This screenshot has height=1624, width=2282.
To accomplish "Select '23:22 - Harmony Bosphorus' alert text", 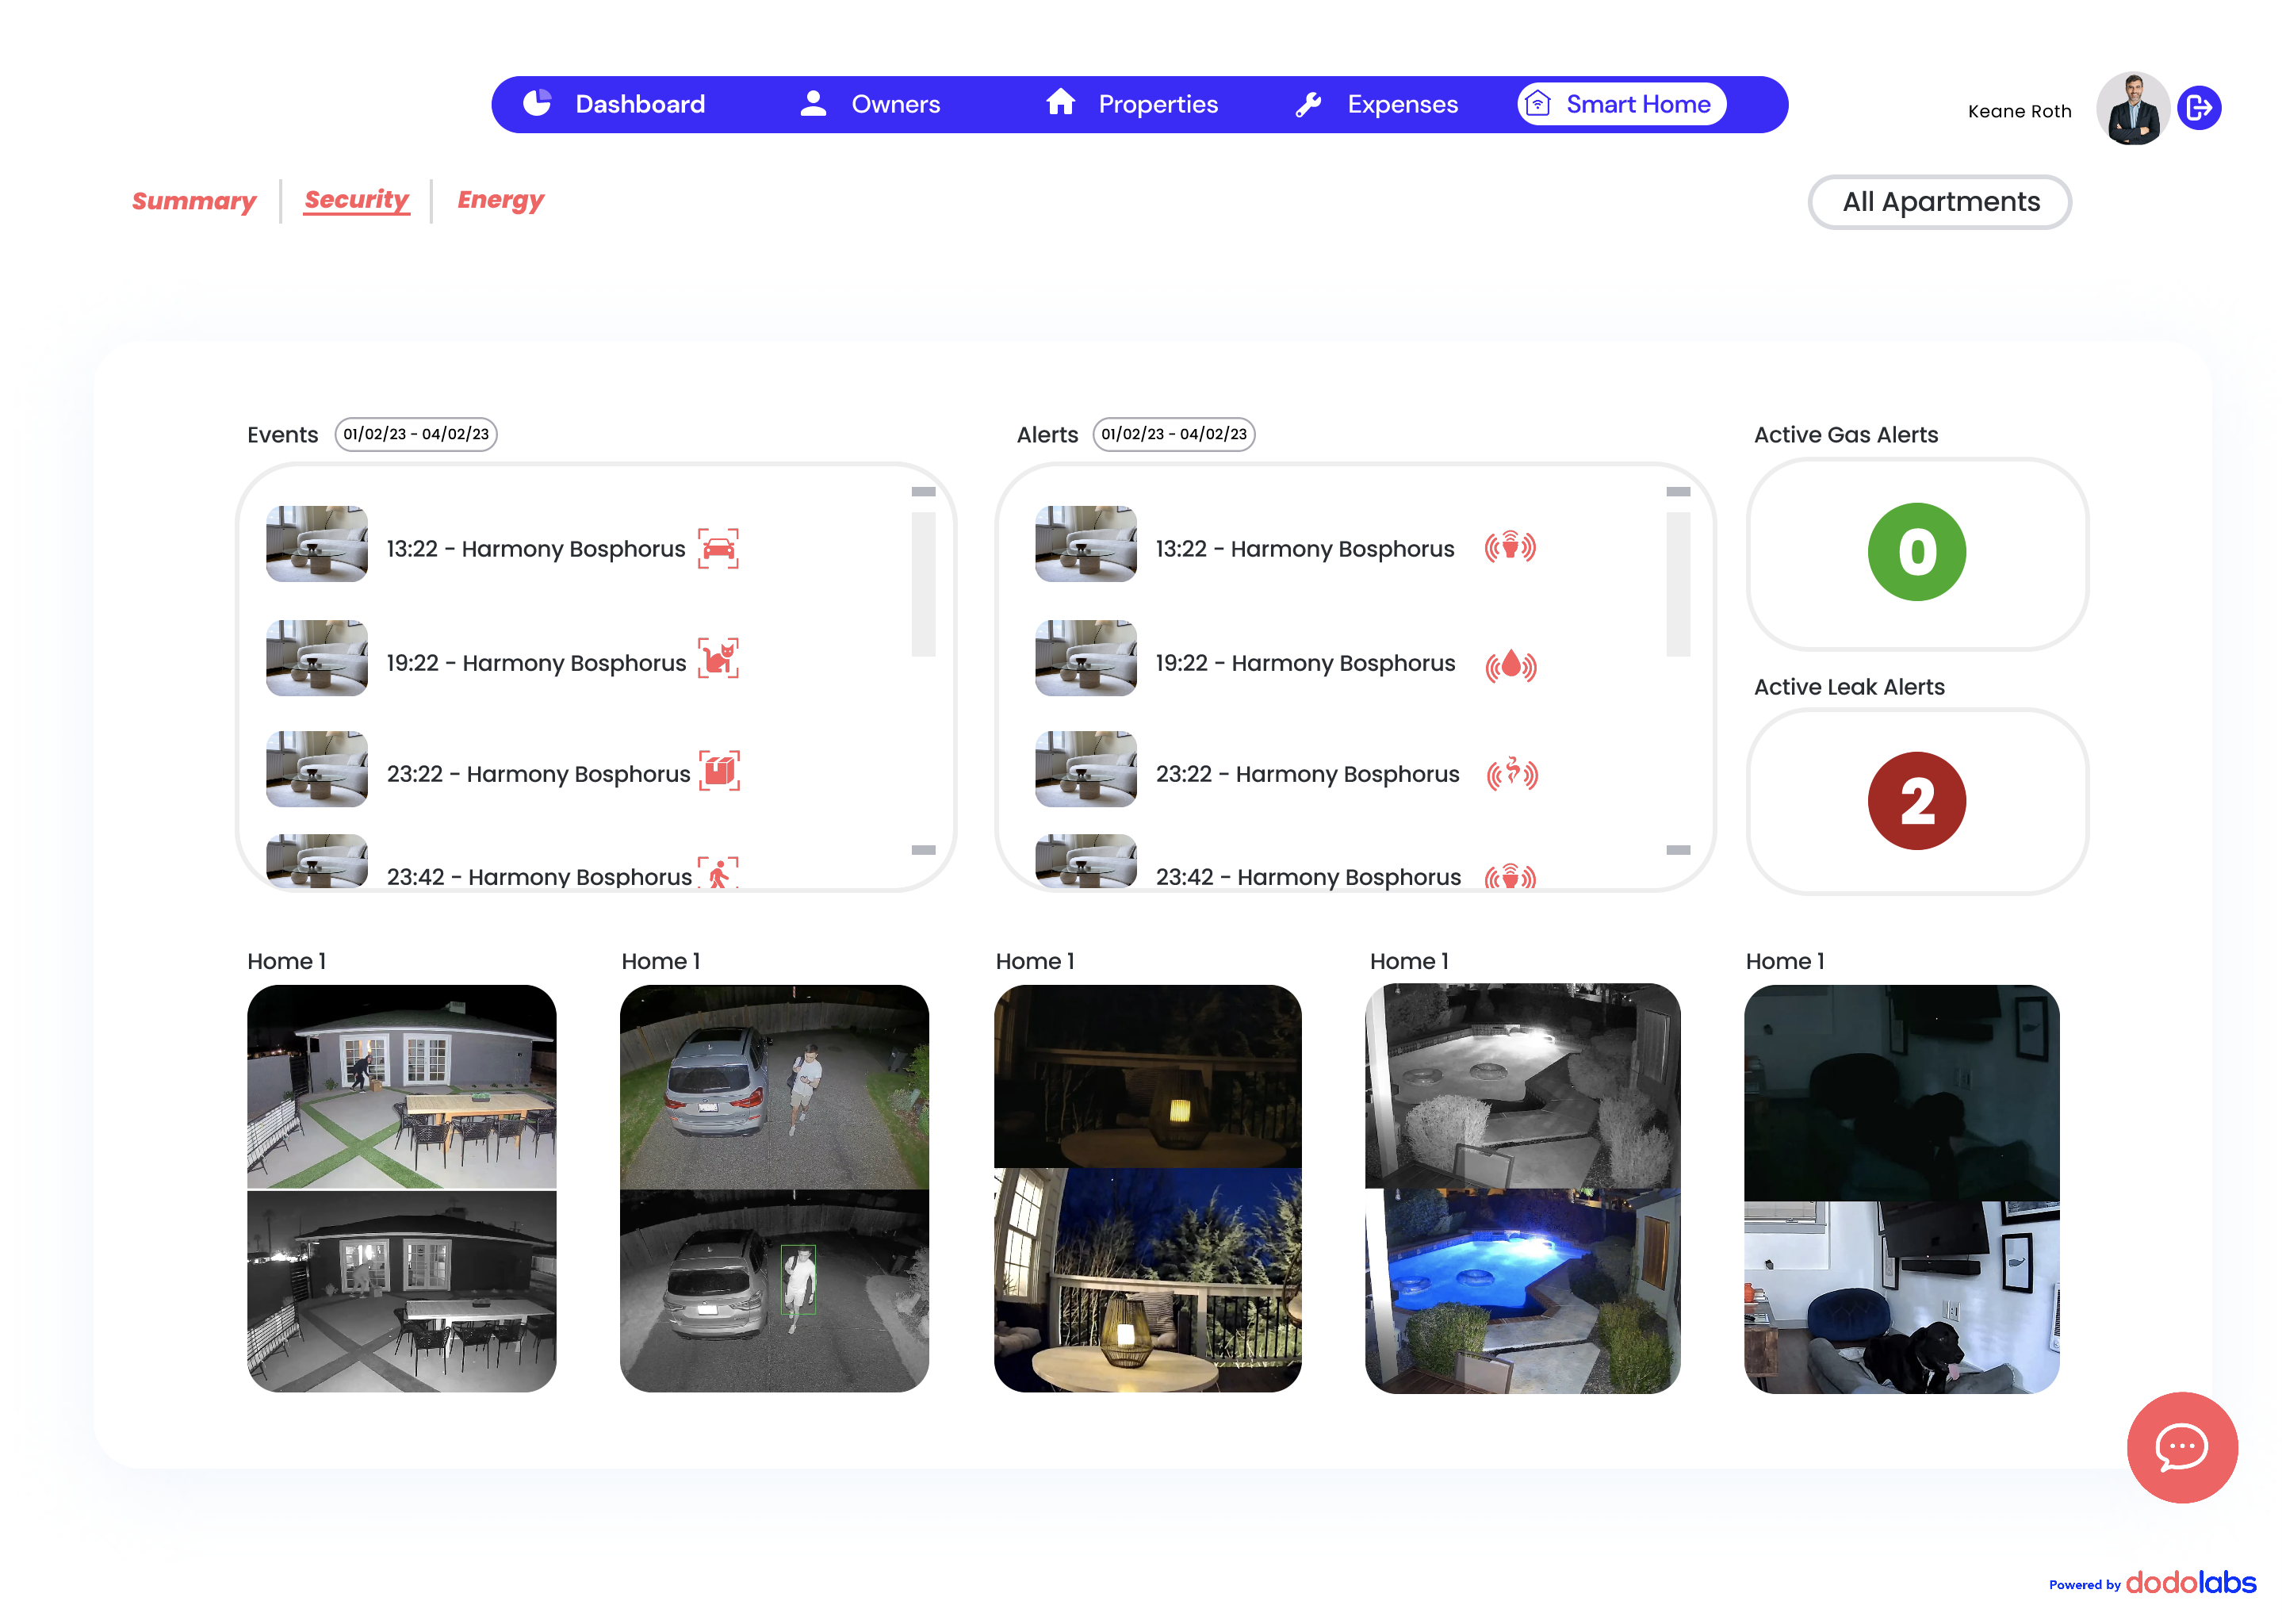I will point(1307,774).
